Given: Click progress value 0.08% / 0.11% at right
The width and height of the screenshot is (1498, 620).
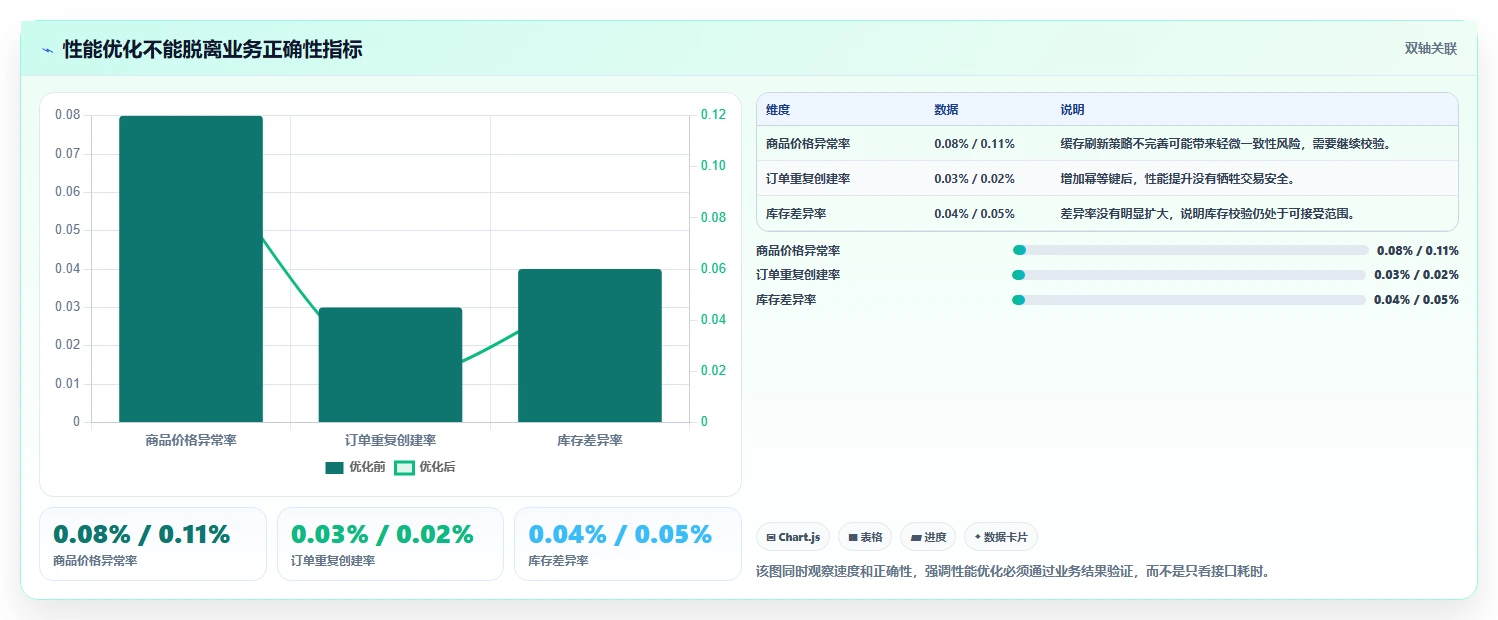Looking at the screenshot, I should (1418, 251).
